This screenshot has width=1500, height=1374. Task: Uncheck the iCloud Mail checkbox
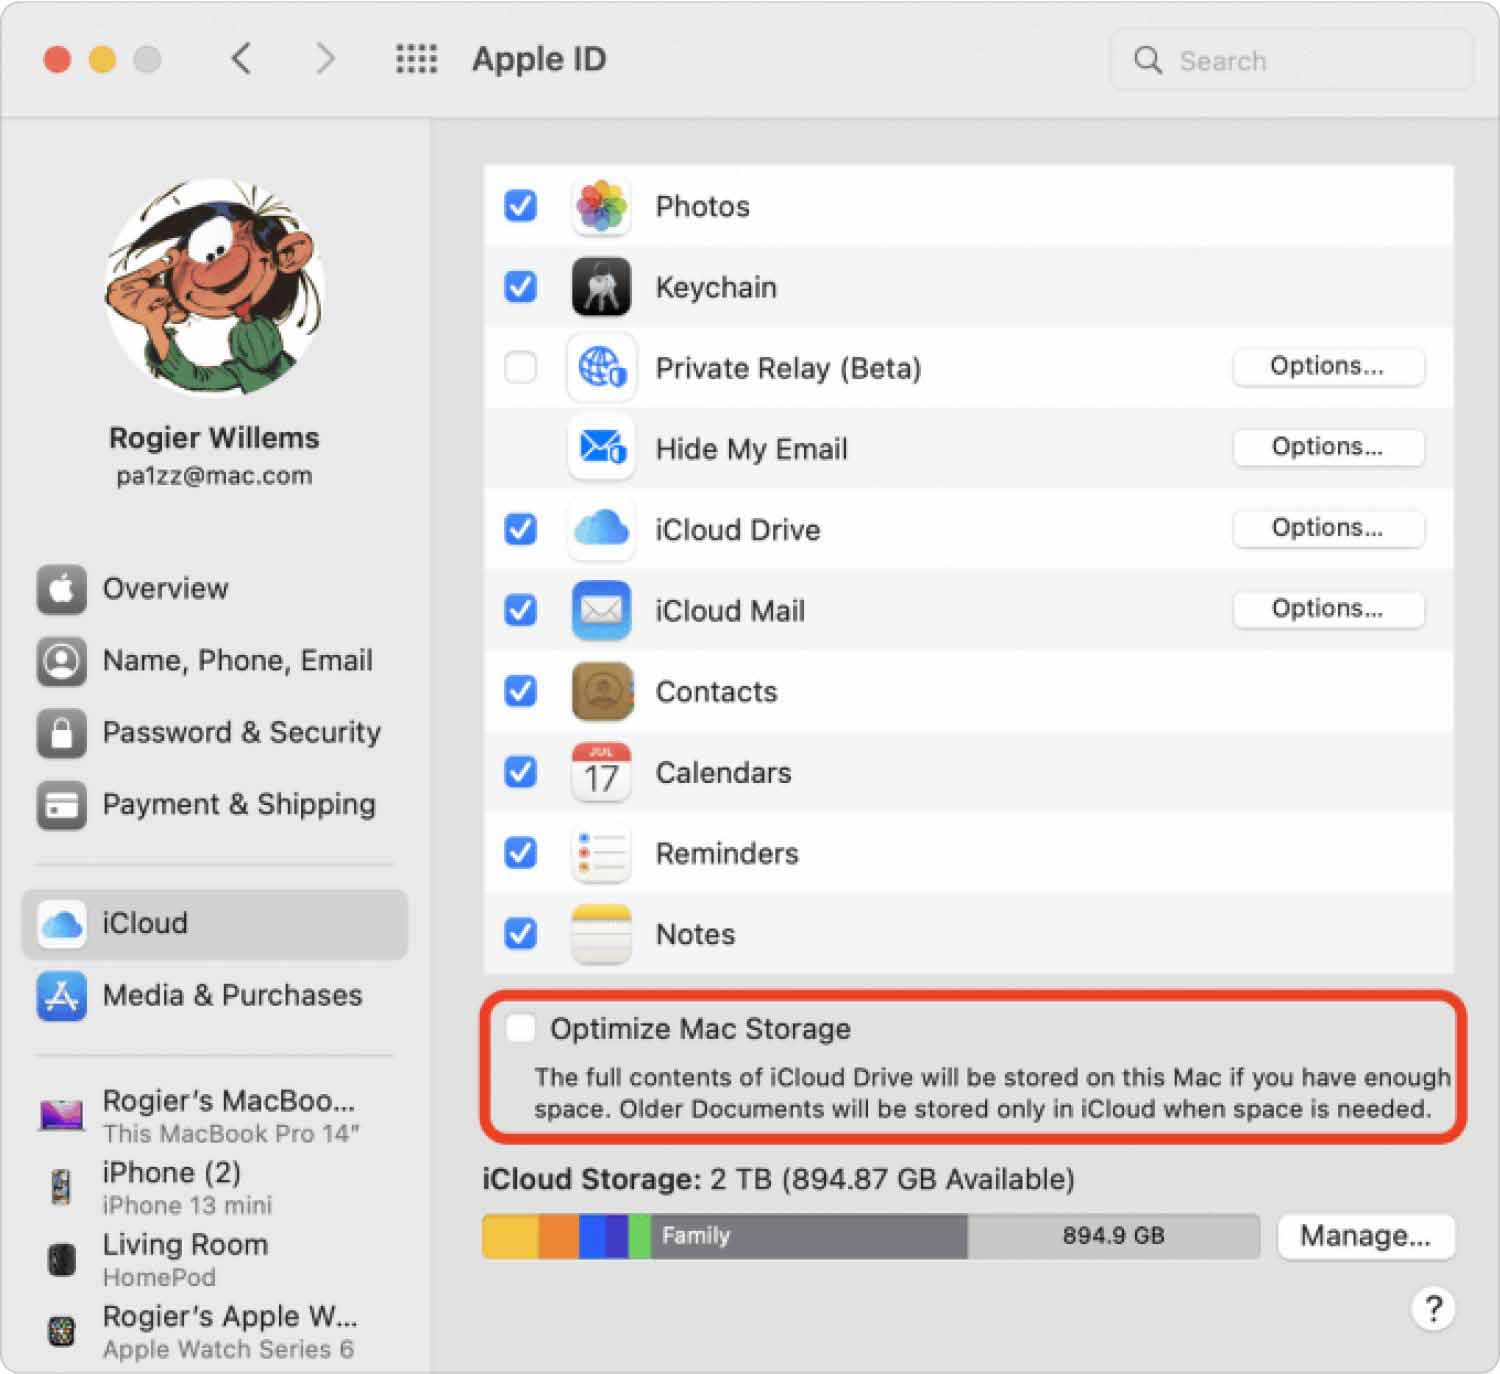point(520,610)
